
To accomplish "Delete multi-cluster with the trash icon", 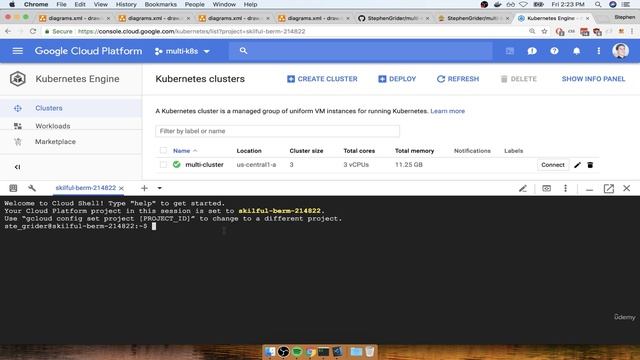I will 590,165.
